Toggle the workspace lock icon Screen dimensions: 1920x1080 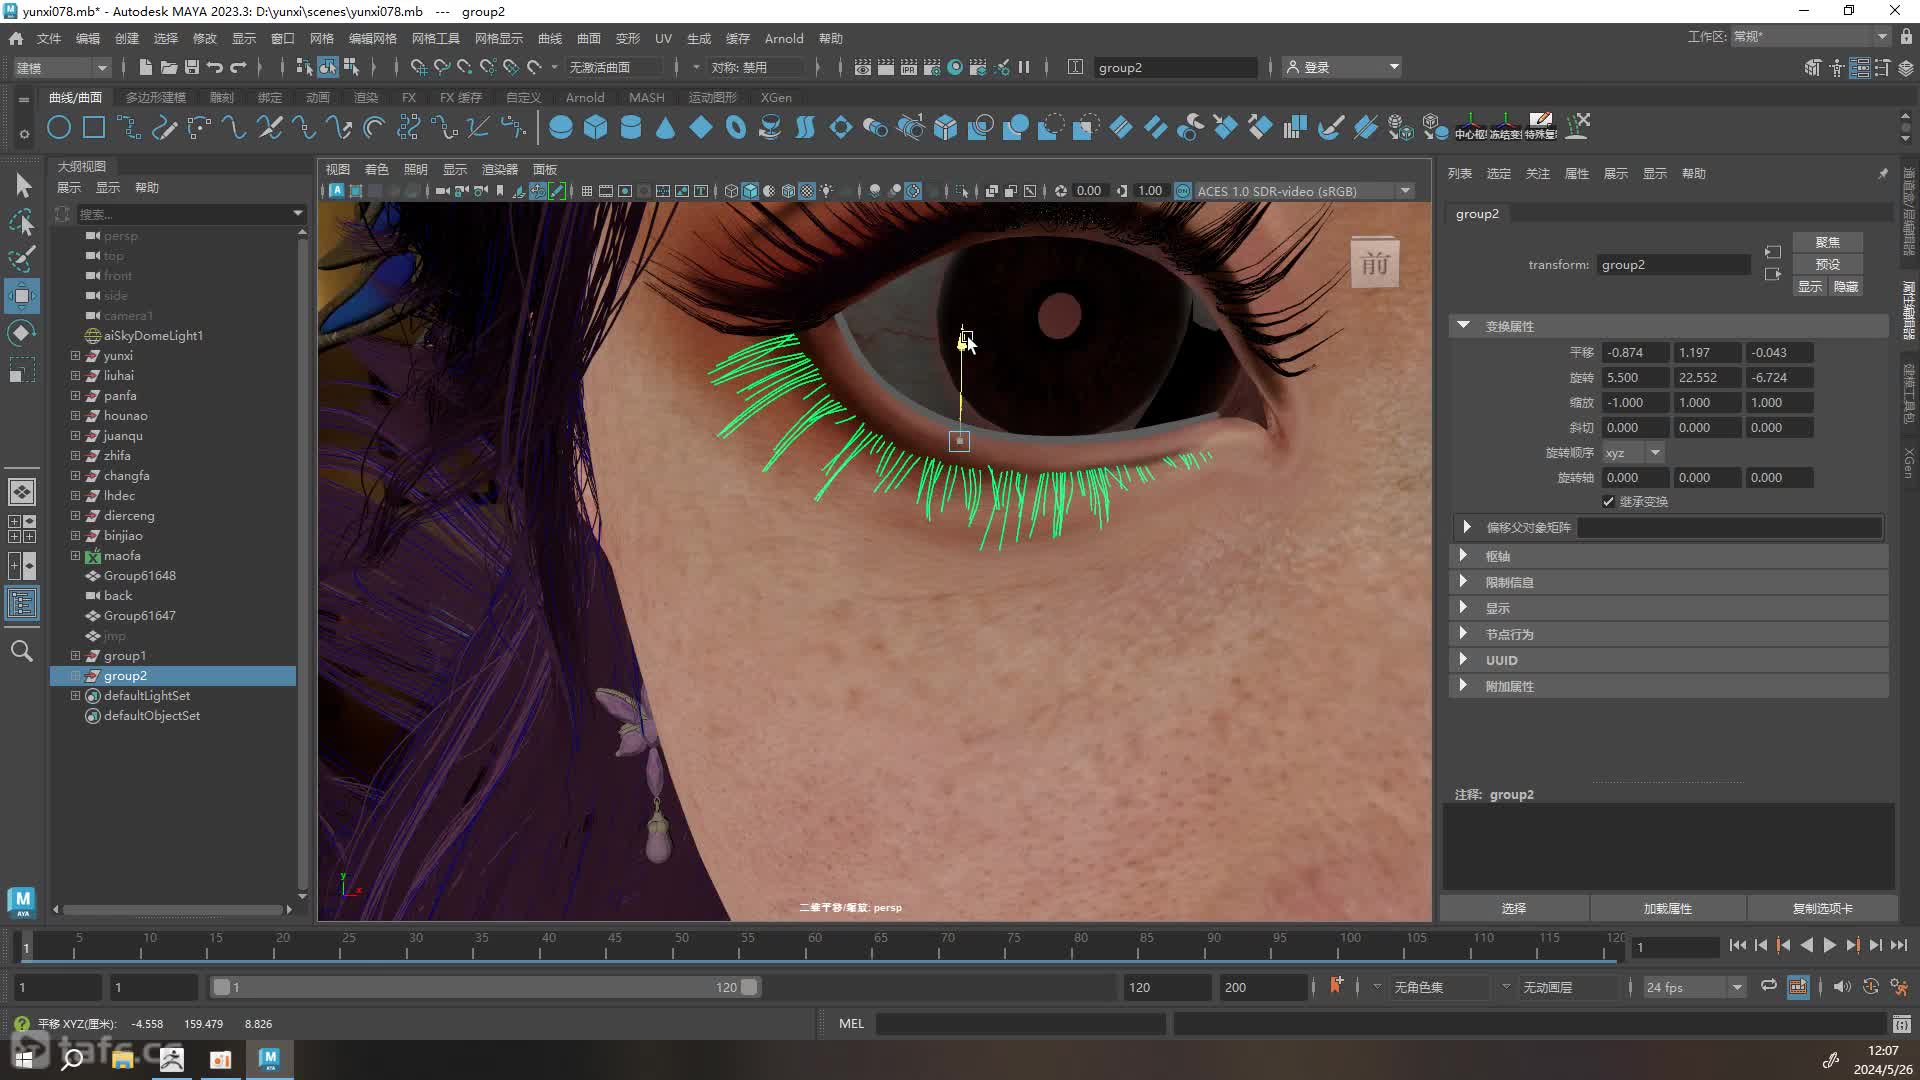[x=1906, y=37]
